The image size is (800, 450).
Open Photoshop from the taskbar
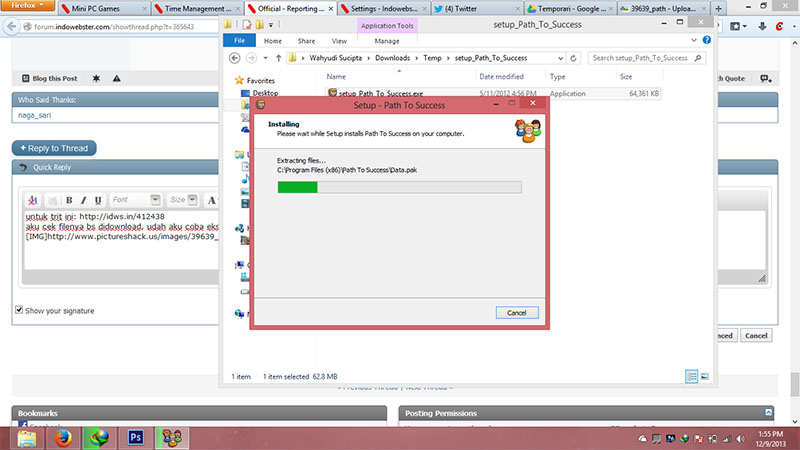[136, 438]
